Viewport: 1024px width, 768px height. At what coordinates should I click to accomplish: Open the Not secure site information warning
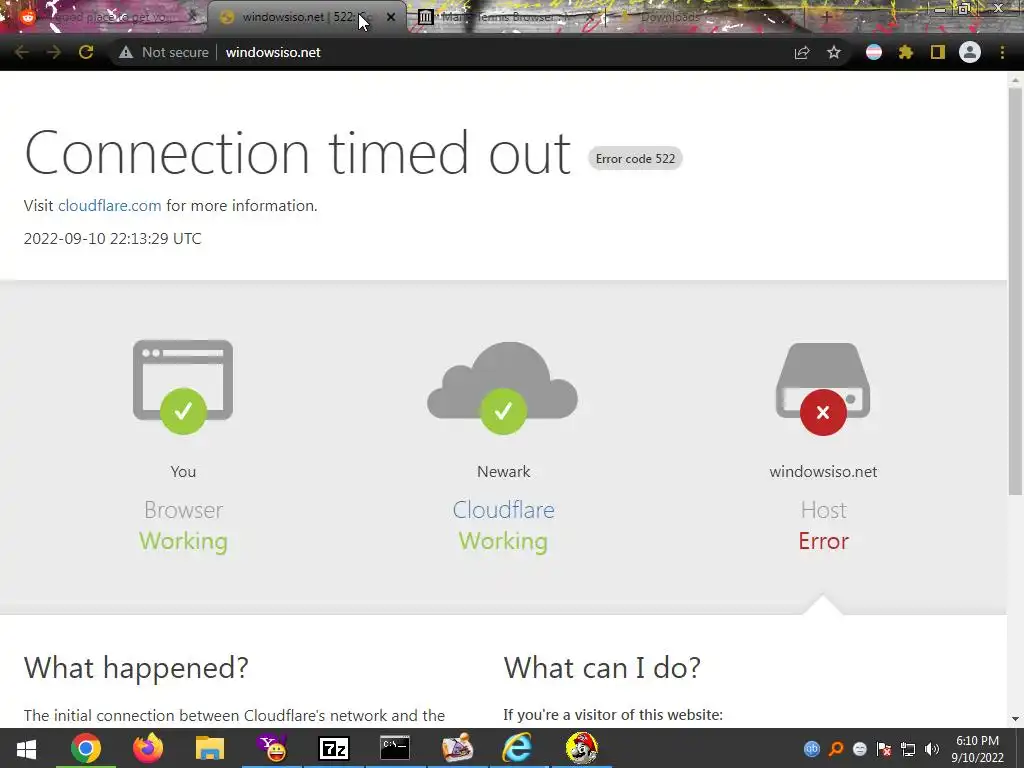pos(163,52)
